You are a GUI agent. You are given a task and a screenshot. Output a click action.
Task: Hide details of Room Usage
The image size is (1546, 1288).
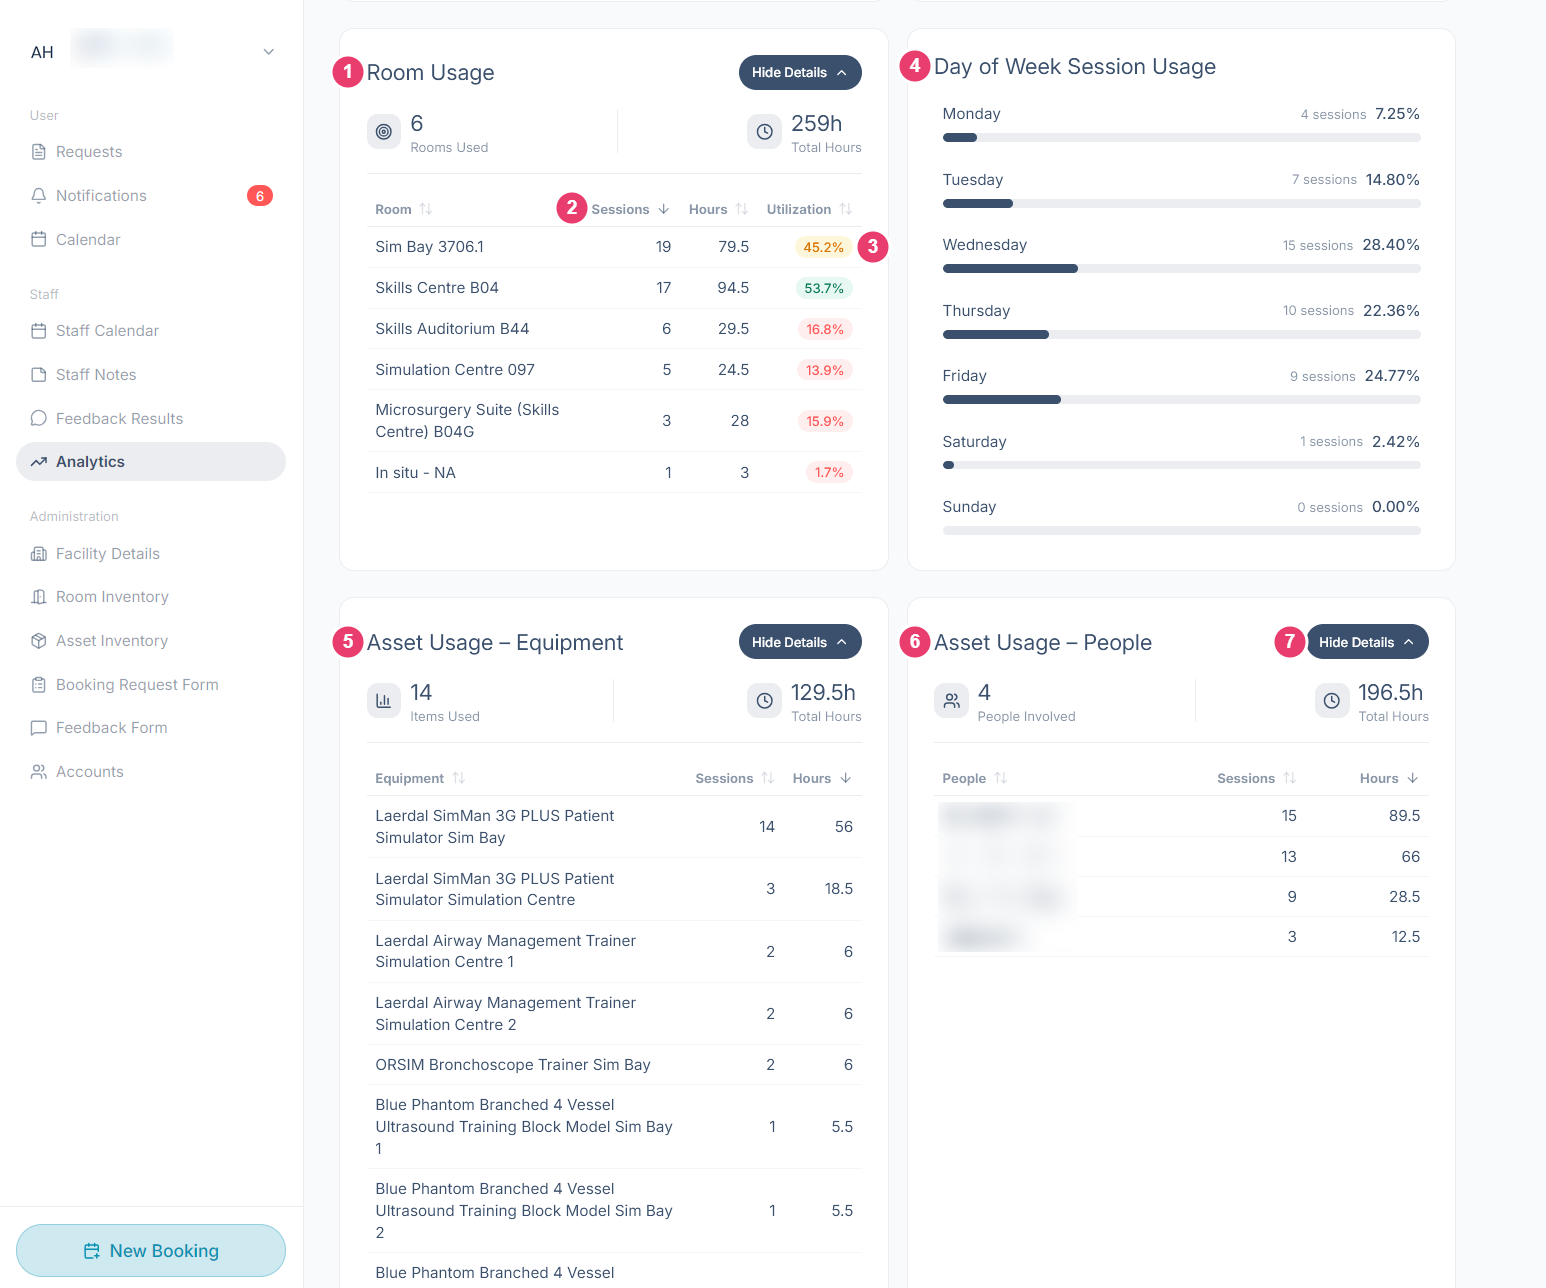tap(800, 73)
